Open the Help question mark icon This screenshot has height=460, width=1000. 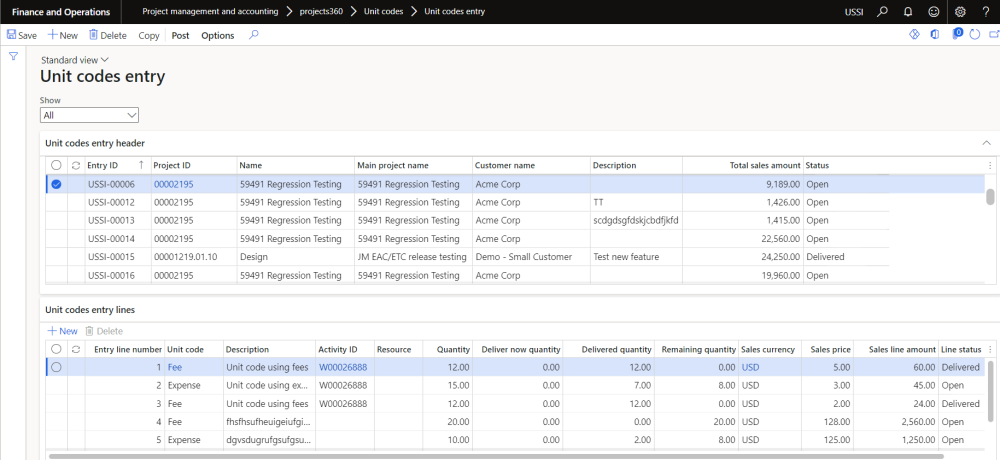coord(985,11)
